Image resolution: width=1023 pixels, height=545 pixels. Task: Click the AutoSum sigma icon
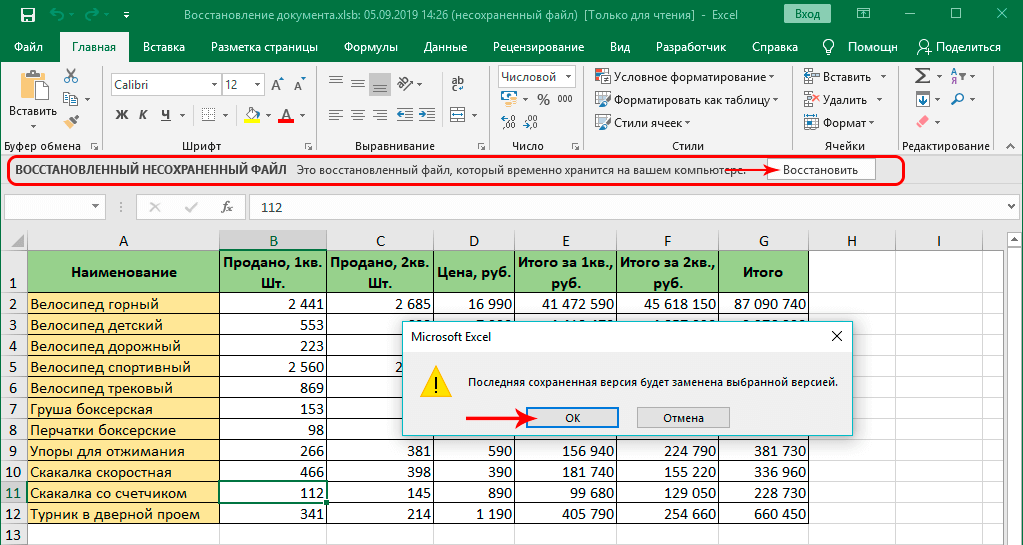click(x=922, y=76)
